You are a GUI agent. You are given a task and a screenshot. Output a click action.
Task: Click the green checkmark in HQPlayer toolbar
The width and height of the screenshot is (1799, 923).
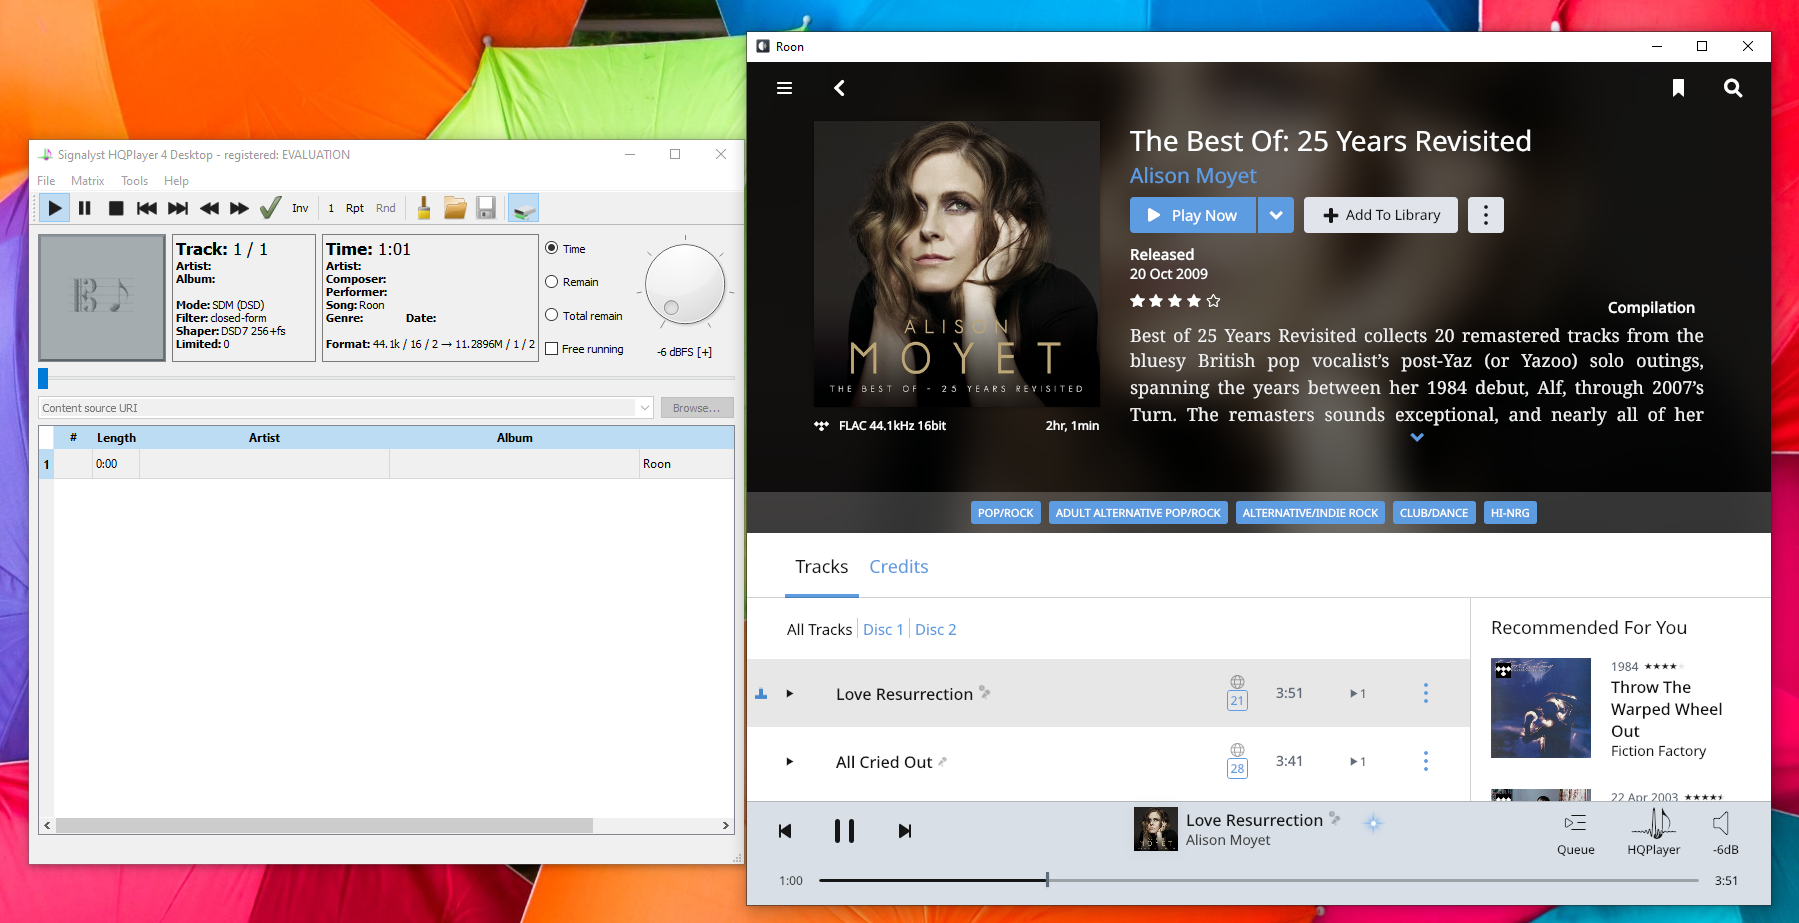(270, 208)
